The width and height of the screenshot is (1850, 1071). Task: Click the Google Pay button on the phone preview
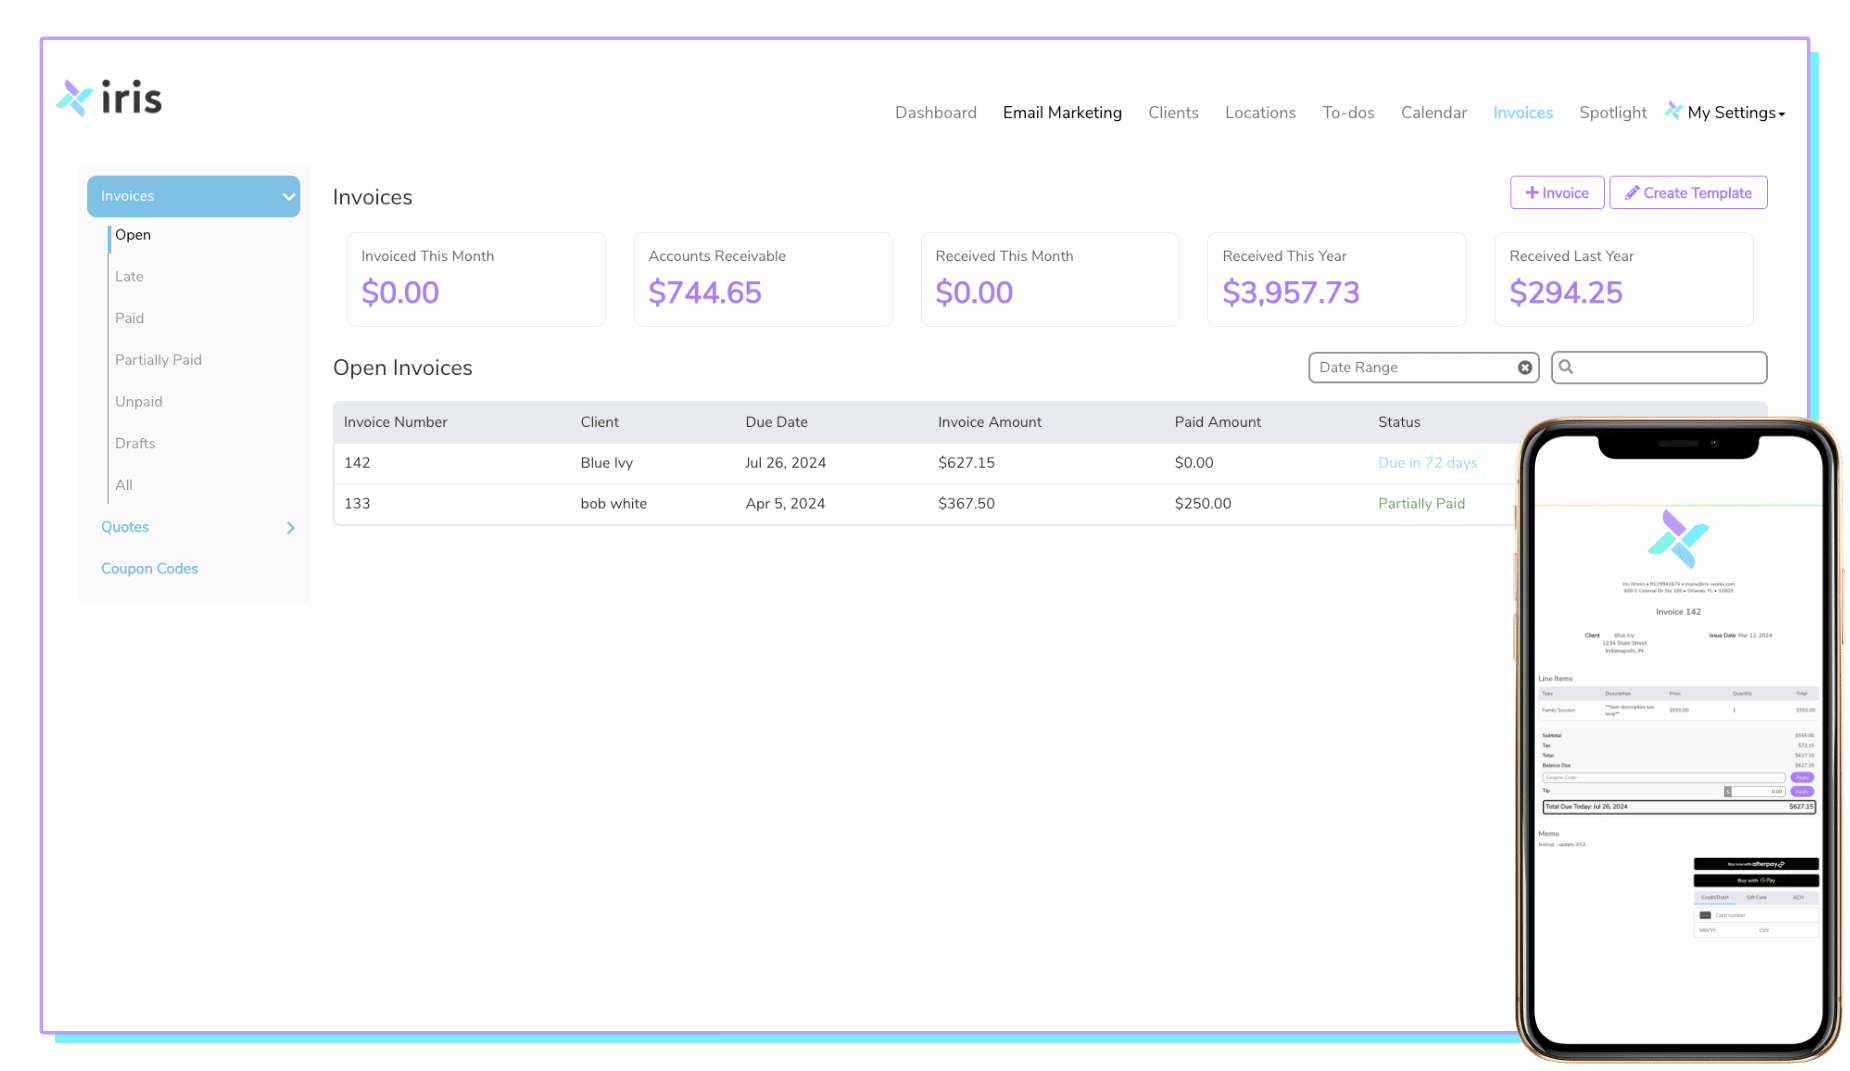tap(1755, 881)
